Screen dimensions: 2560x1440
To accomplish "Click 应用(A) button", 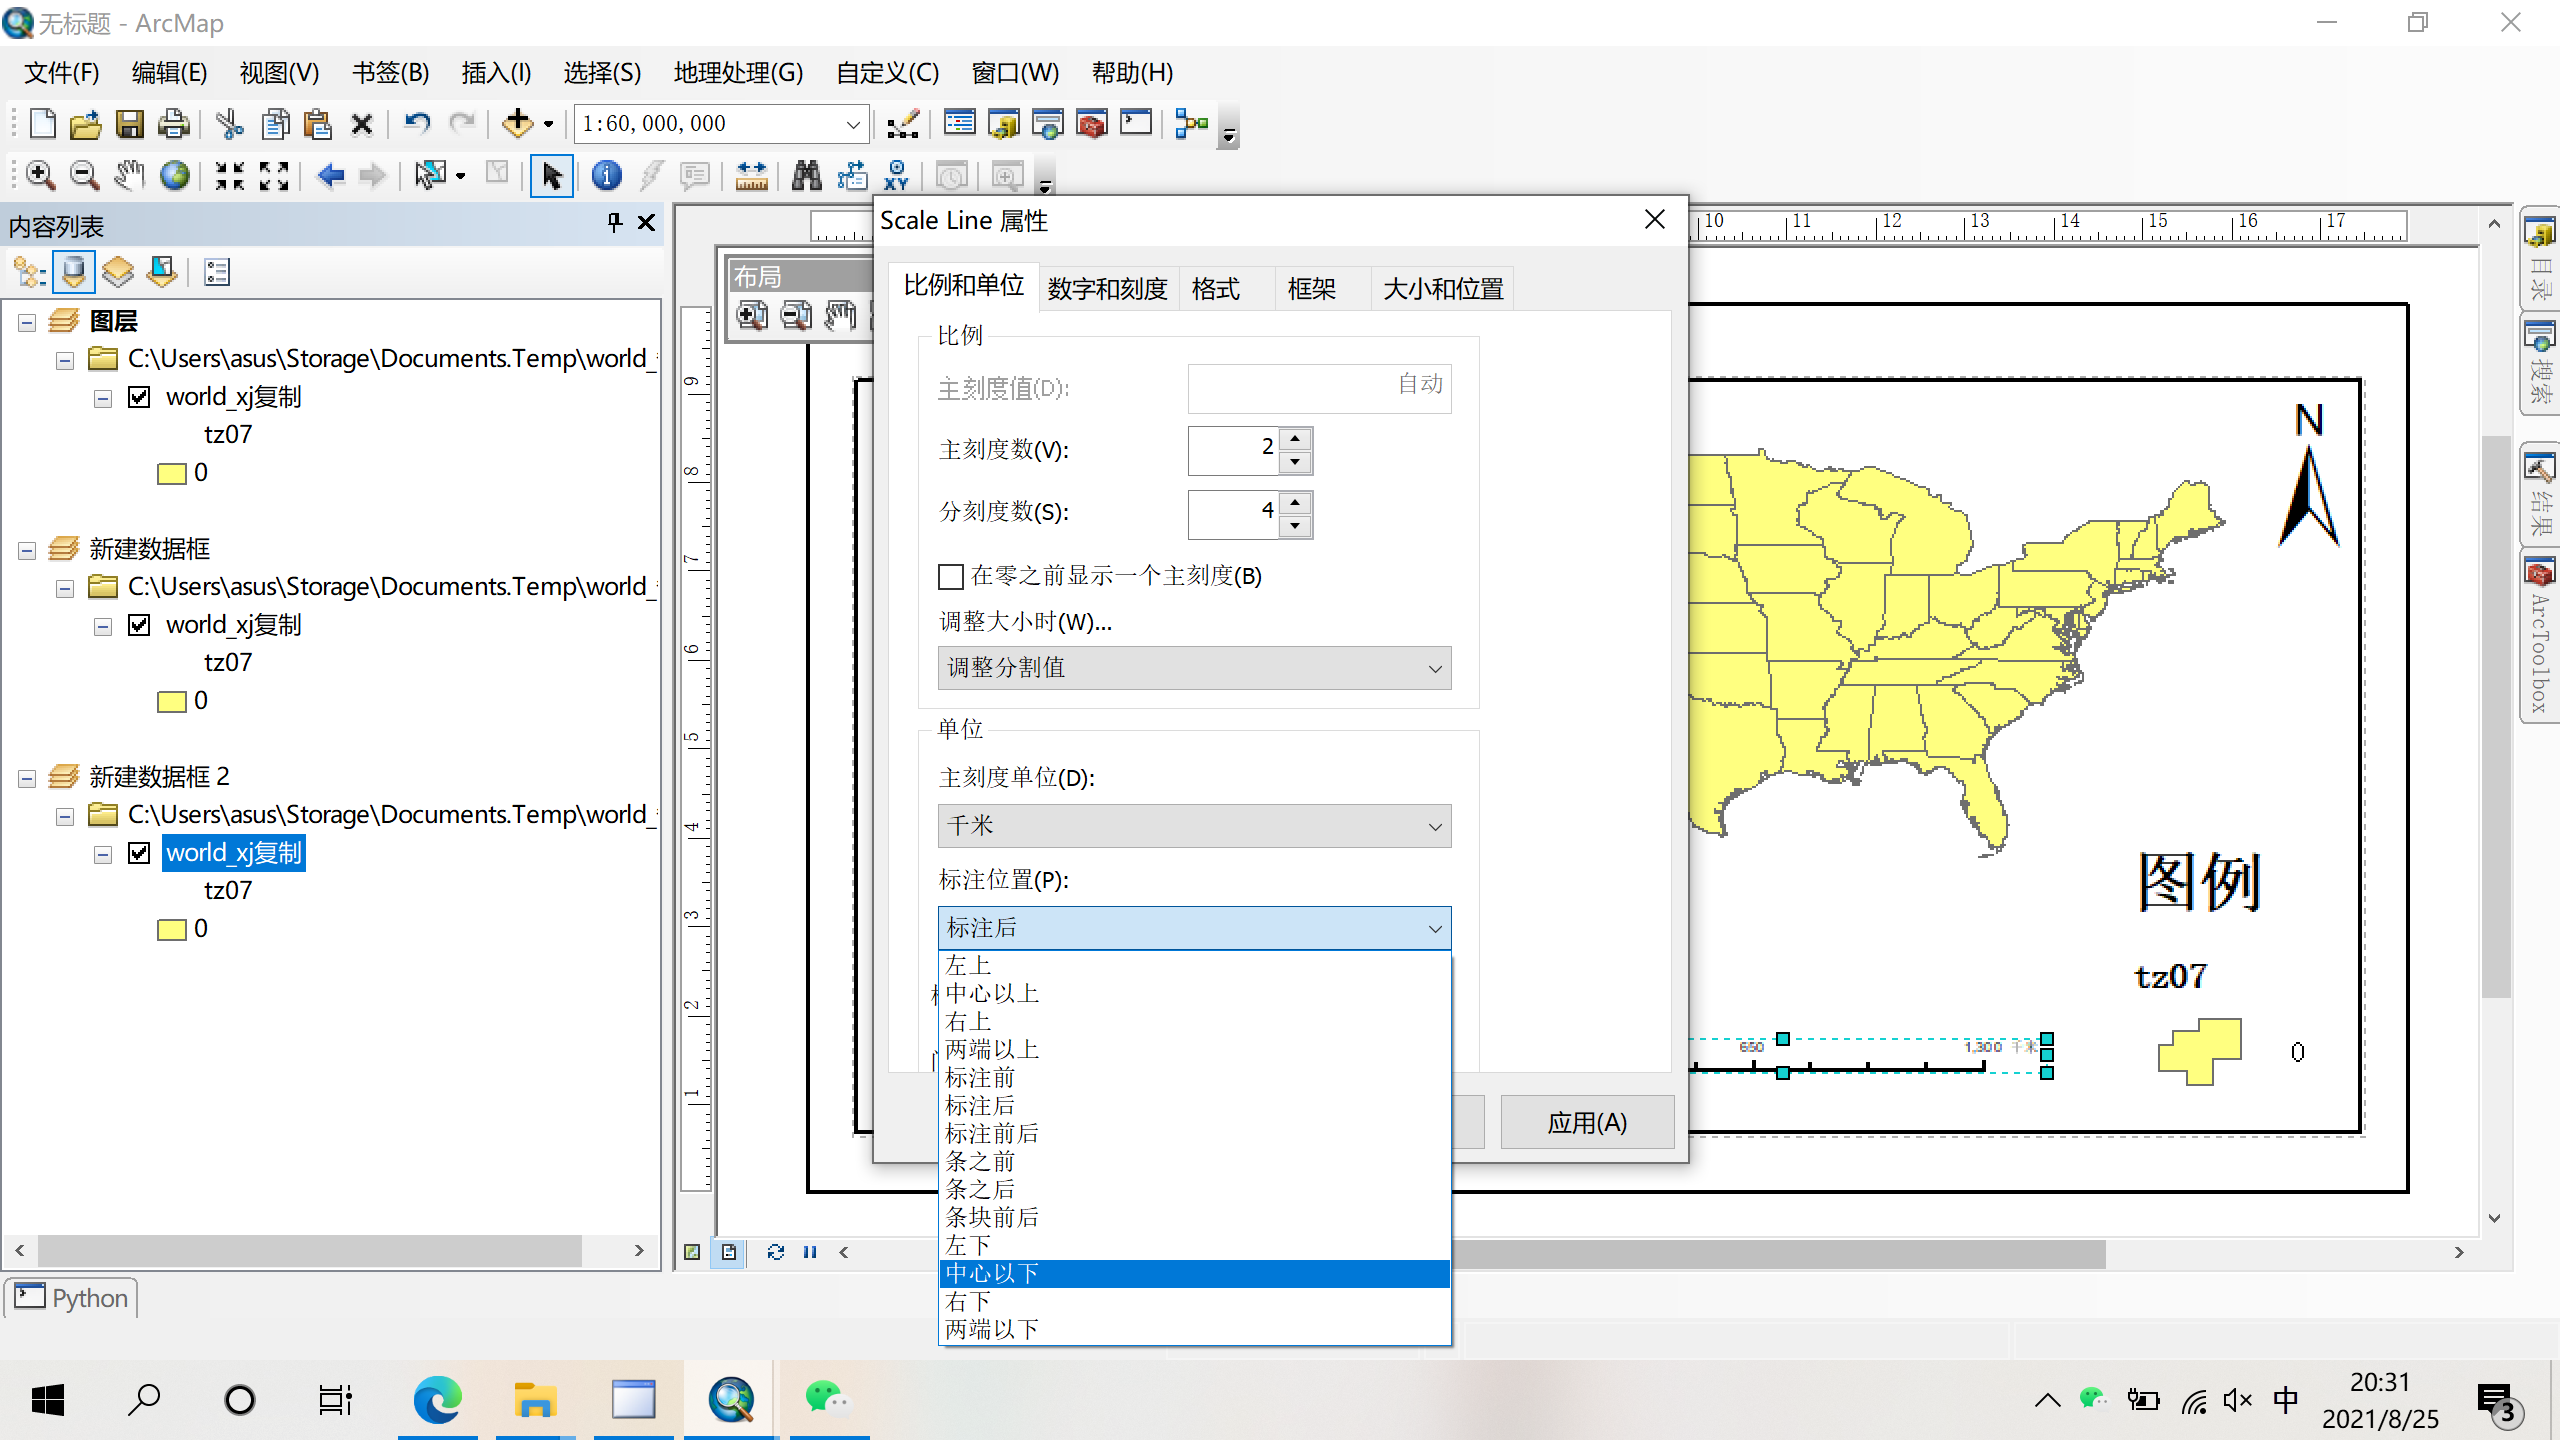I will (x=1587, y=1122).
